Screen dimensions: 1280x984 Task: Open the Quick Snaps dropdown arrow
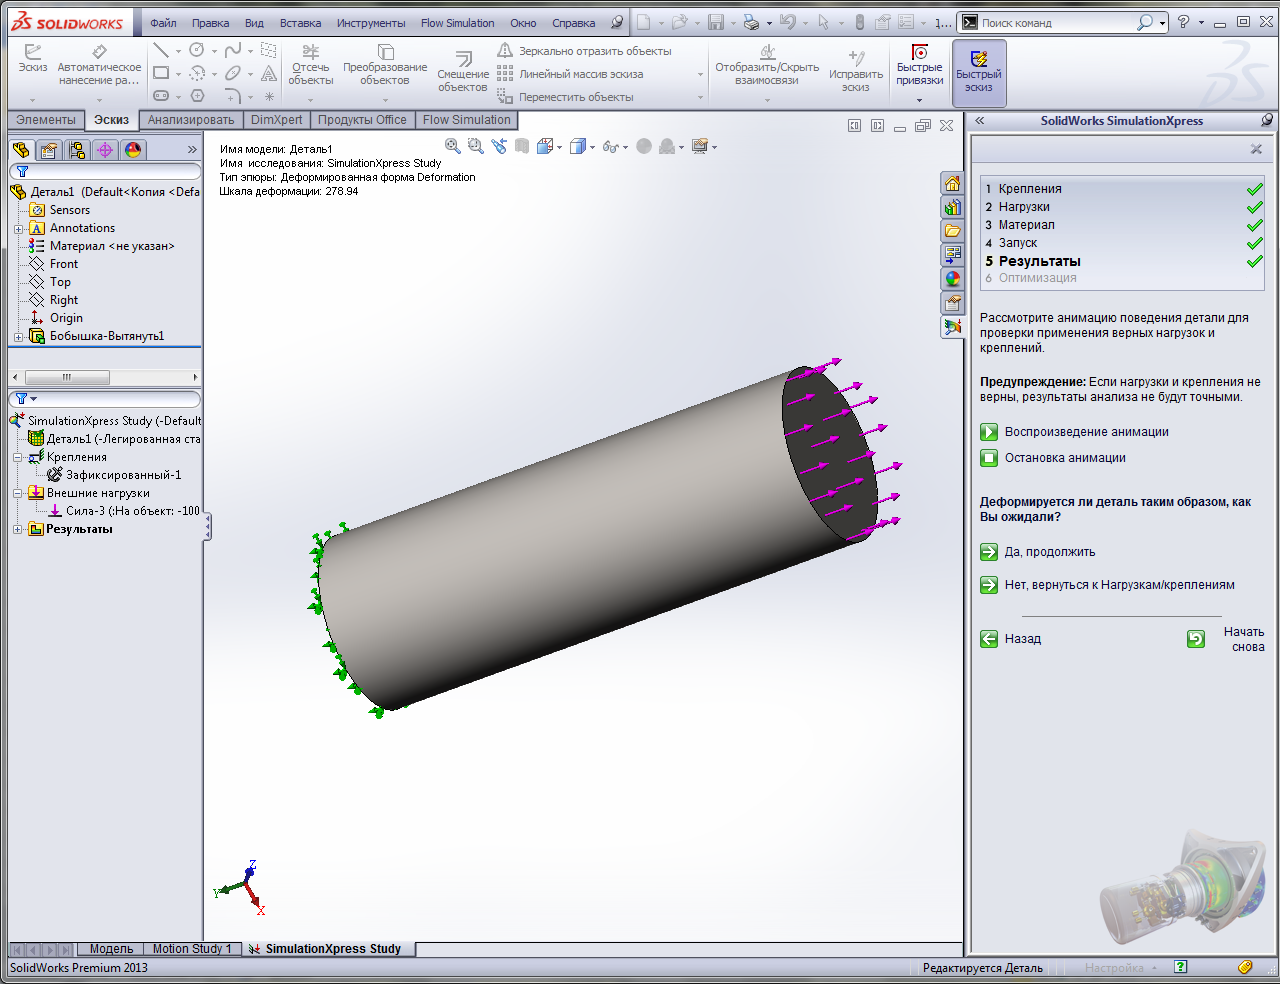point(920,99)
